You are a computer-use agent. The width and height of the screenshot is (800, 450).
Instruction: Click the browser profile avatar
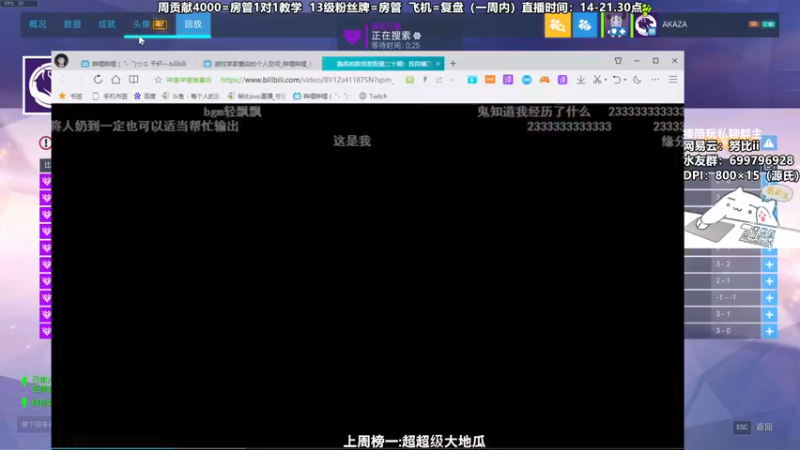pos(62,61)
